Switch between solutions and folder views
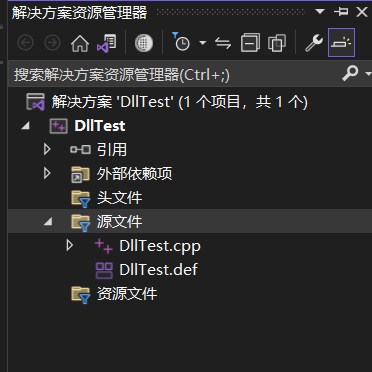The image size is (372, 372). 106,43
